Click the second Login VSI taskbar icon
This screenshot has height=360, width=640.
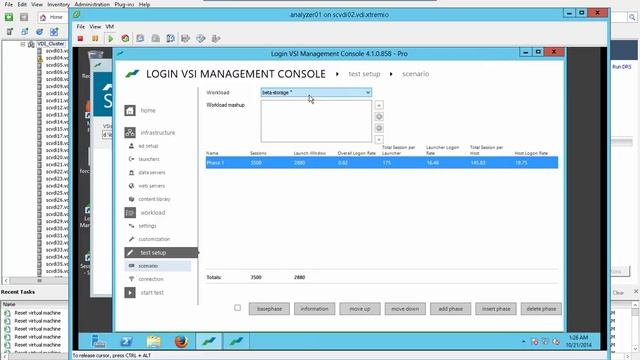[236, 341]
